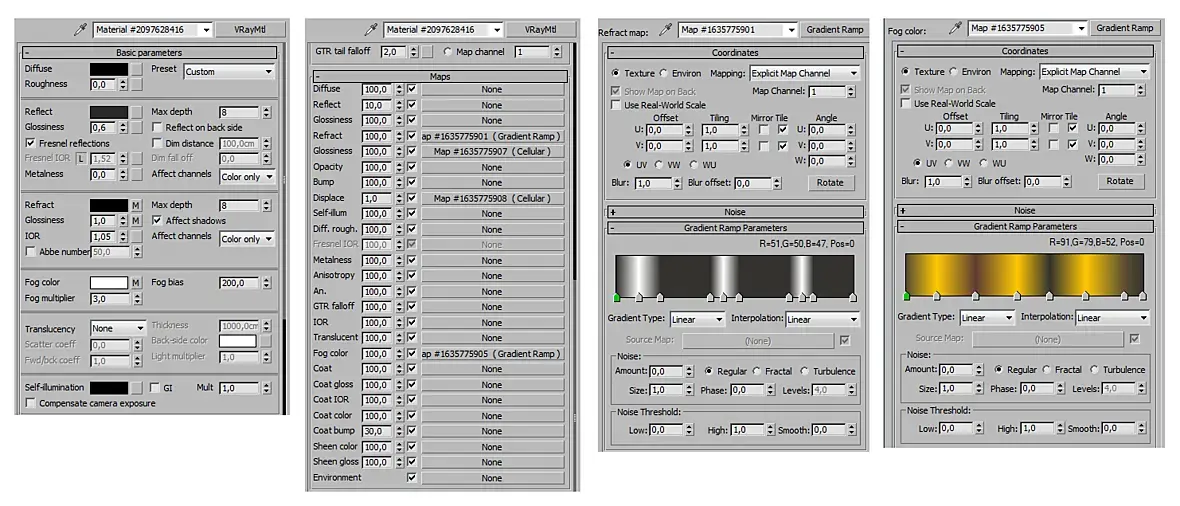Collapse the Maps rollout
This screenshot has width=1180, height=506.
pos(439,77)
